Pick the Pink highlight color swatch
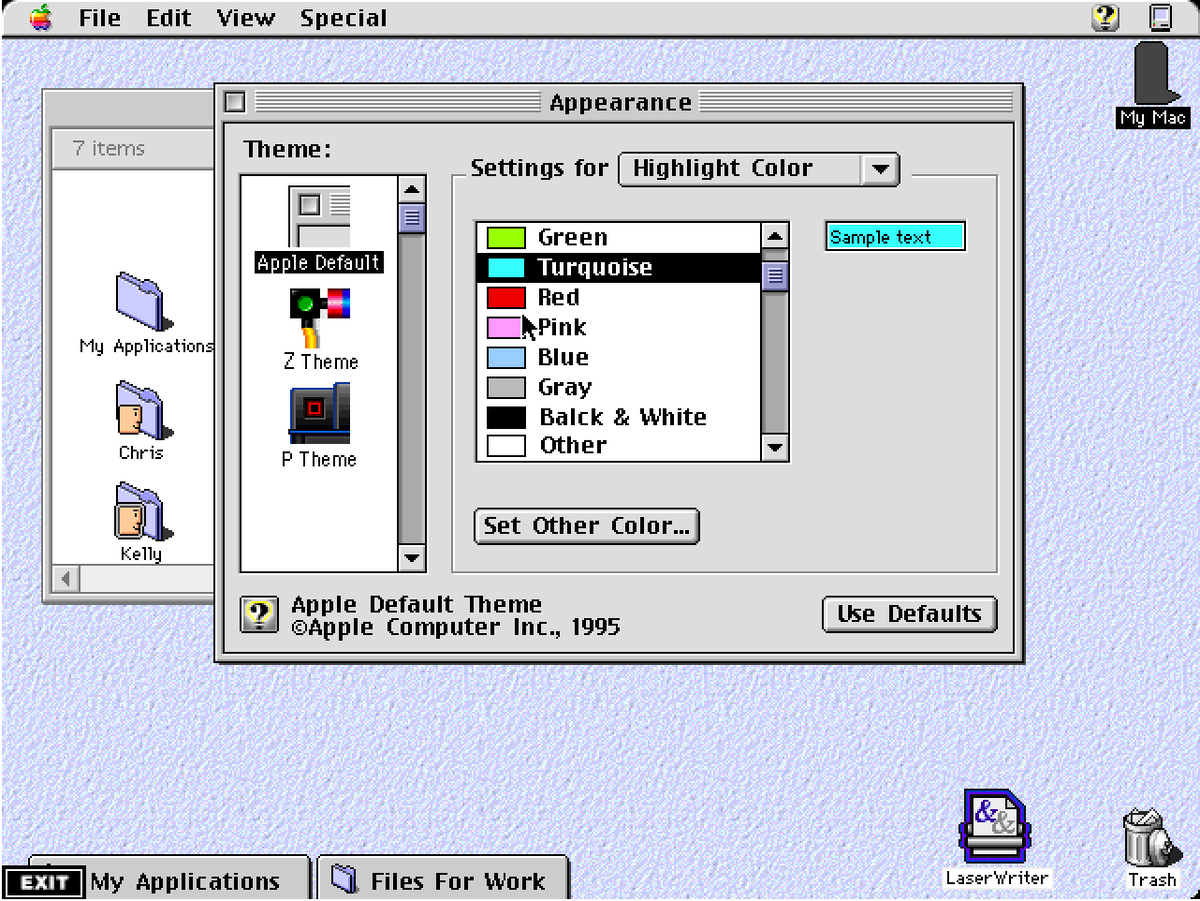 tap(506, 328)
